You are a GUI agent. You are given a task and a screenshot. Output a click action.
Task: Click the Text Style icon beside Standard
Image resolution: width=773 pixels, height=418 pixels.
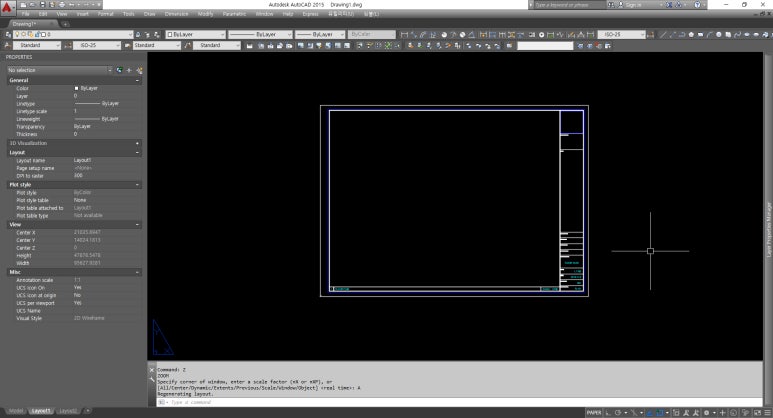[x=7, y=45]
